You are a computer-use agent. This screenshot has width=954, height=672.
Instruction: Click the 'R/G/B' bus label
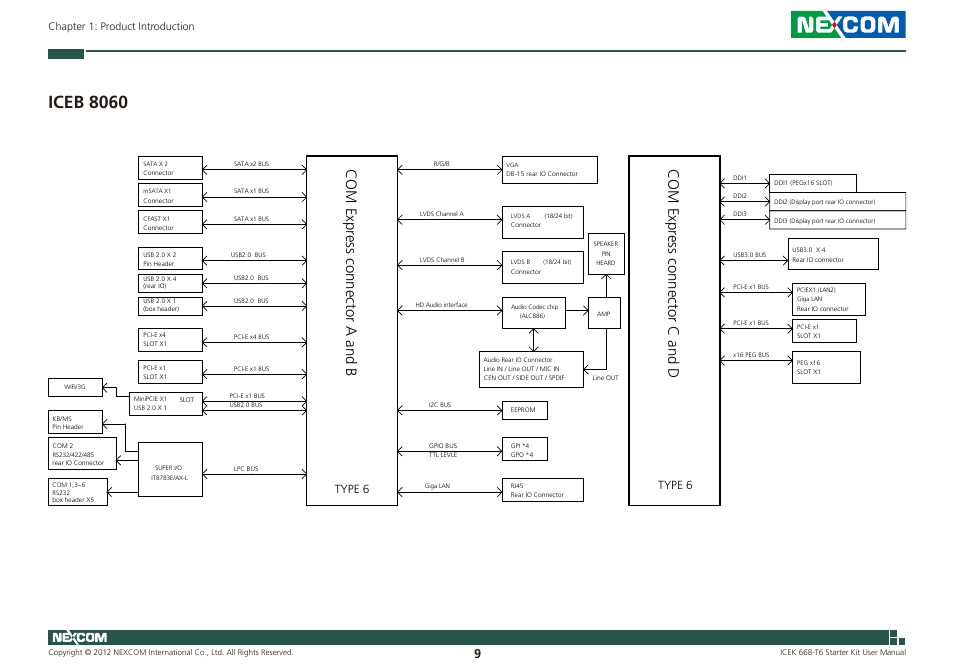[x=442, y=164]
